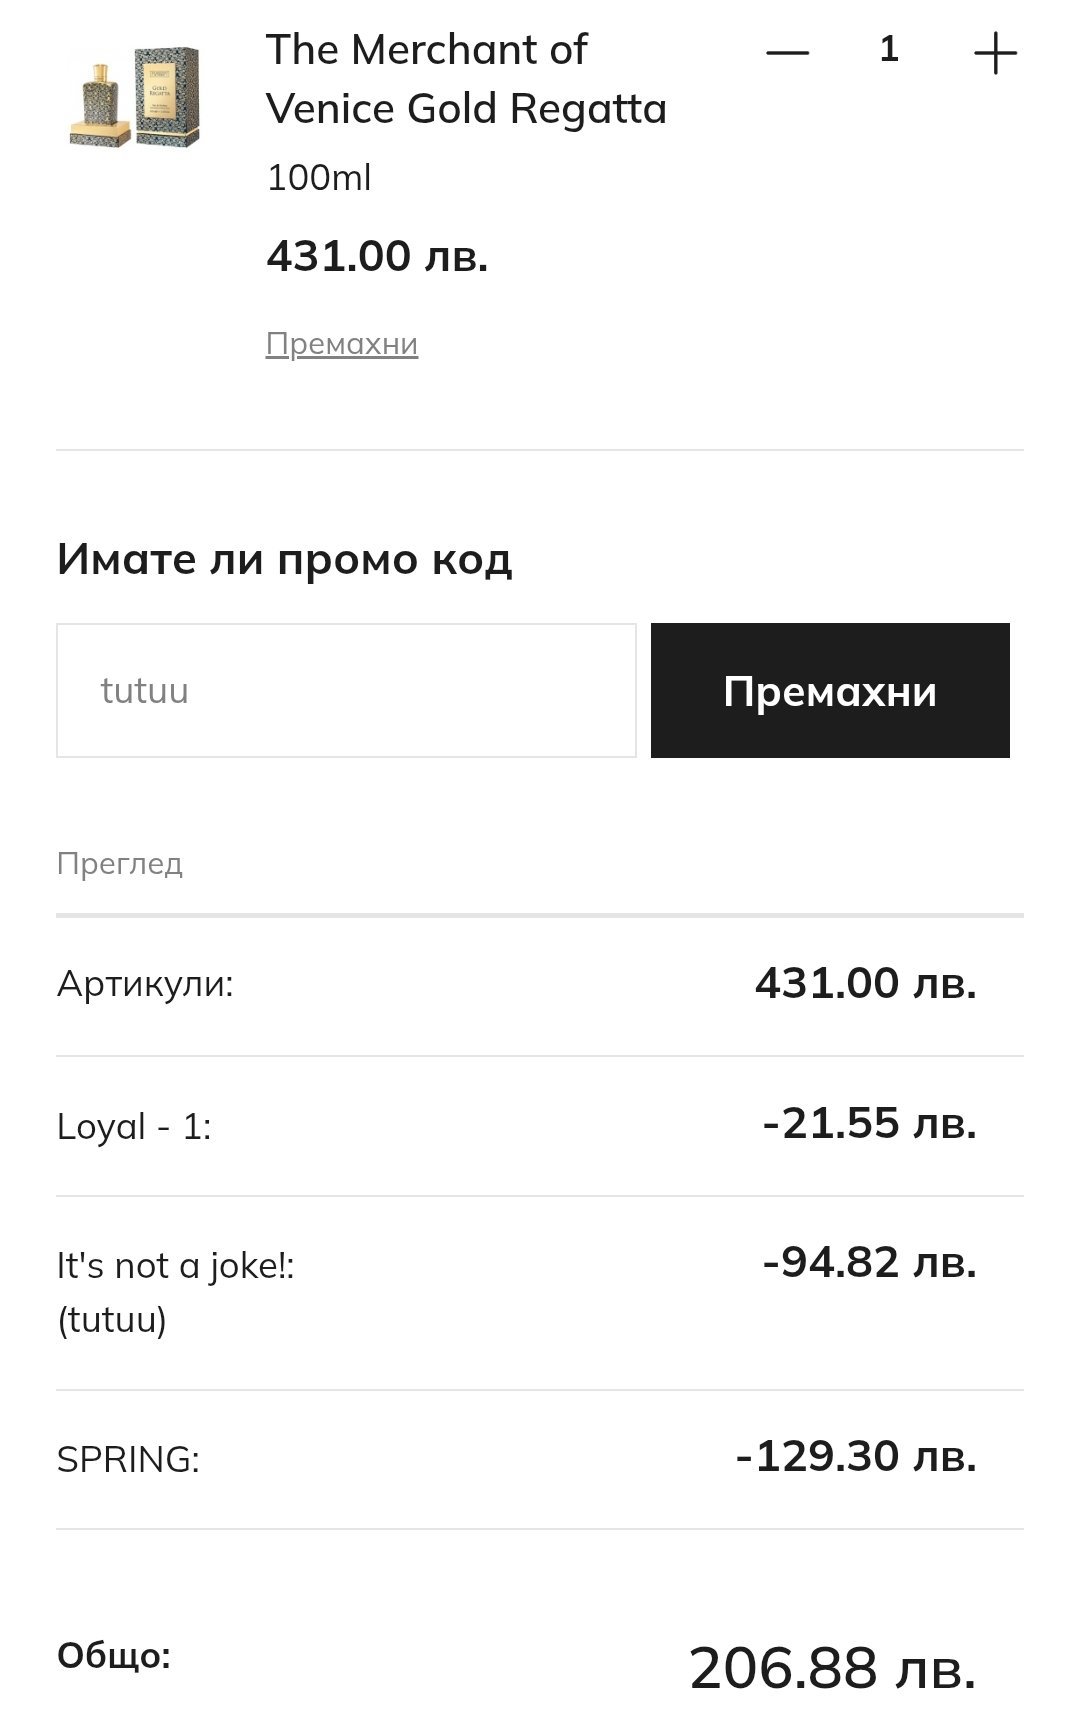This screenshot has height=1722, width=1080.
Task: Click the It's not a joke! (tutuu) row
Action: coord(540,1292)
